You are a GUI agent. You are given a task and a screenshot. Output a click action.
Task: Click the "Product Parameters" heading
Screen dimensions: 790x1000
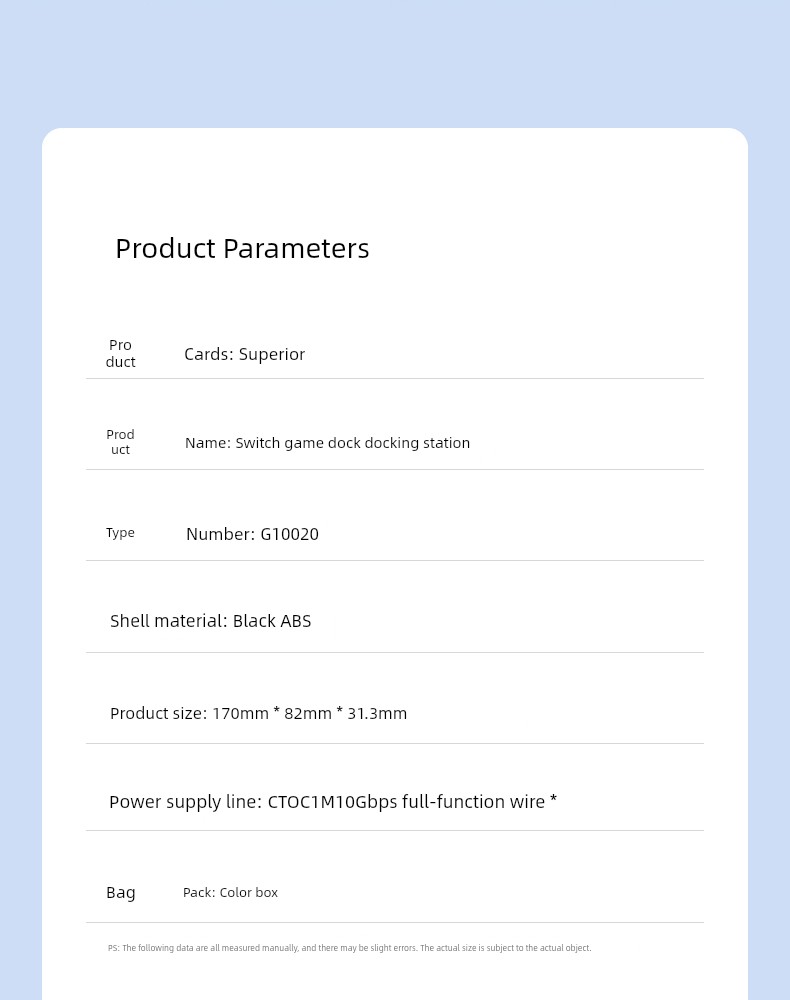[242, 248]
